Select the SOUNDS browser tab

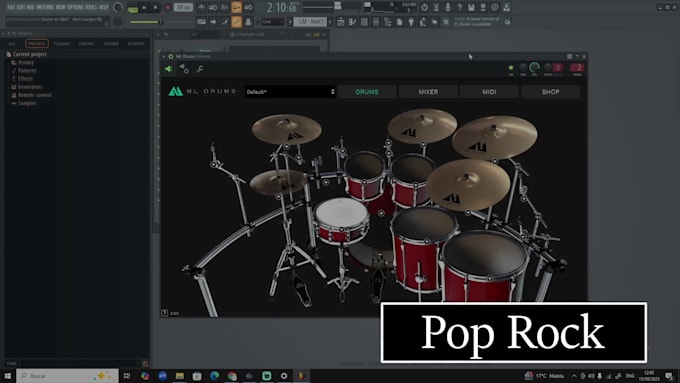(111, 44)
